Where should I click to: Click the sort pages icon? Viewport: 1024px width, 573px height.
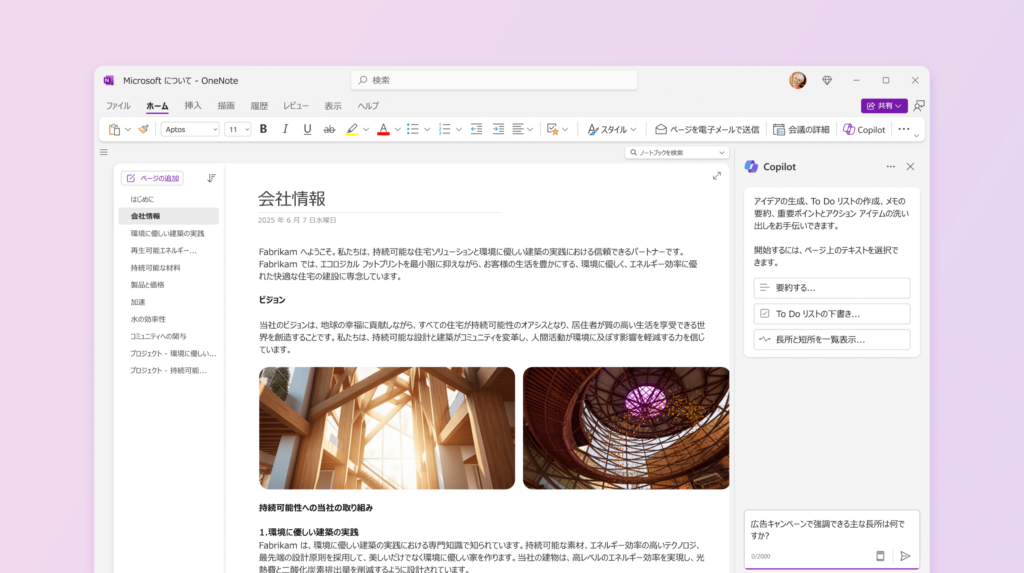211,178
